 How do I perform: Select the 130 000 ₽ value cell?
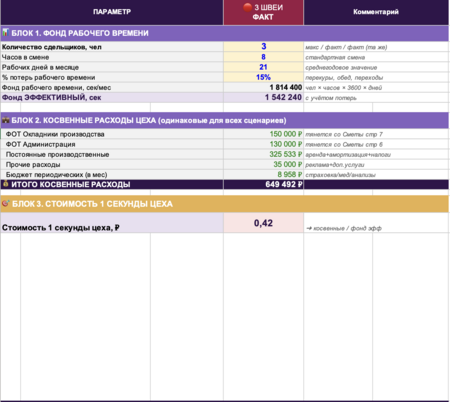tap(263, 144)
